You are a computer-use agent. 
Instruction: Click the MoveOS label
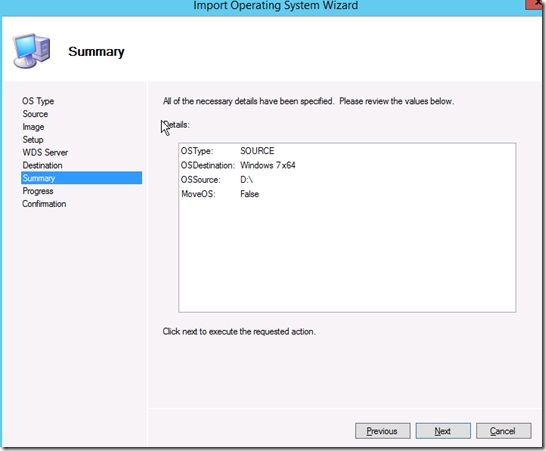click(x=198, y=194)
